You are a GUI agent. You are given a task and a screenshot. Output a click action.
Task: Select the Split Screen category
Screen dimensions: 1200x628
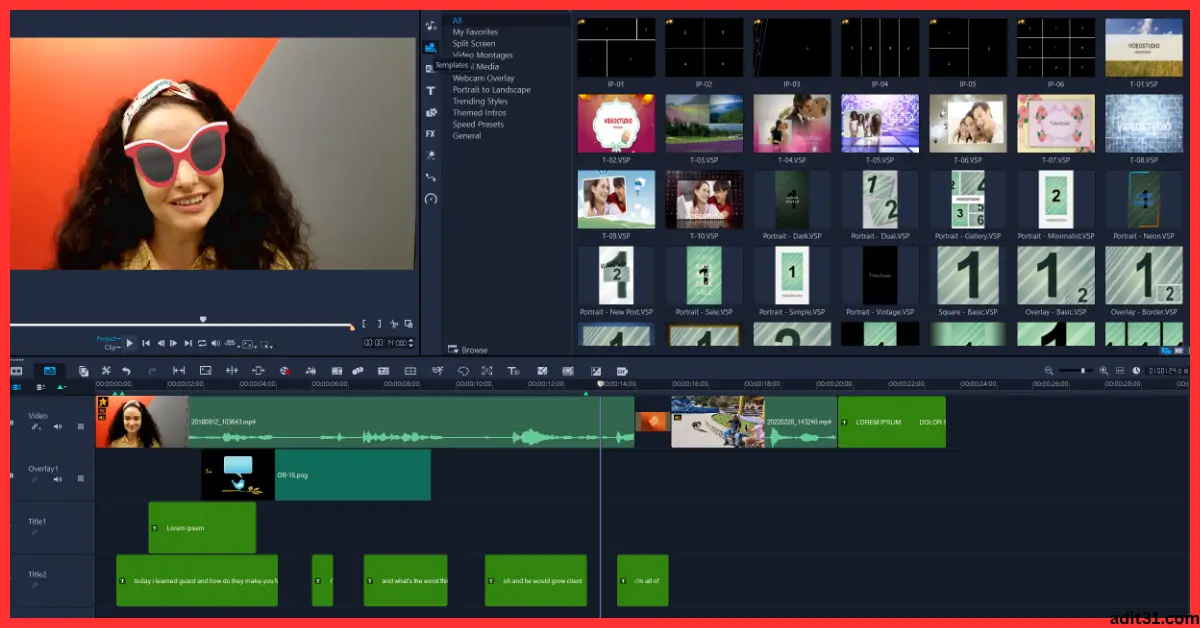(x=474, y=43)
